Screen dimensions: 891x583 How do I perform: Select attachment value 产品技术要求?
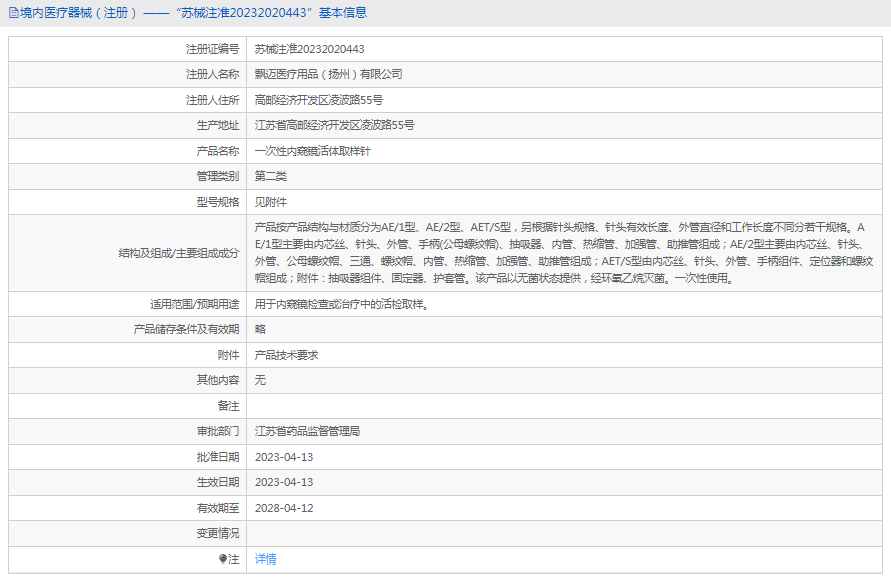[x=286, y=355]
